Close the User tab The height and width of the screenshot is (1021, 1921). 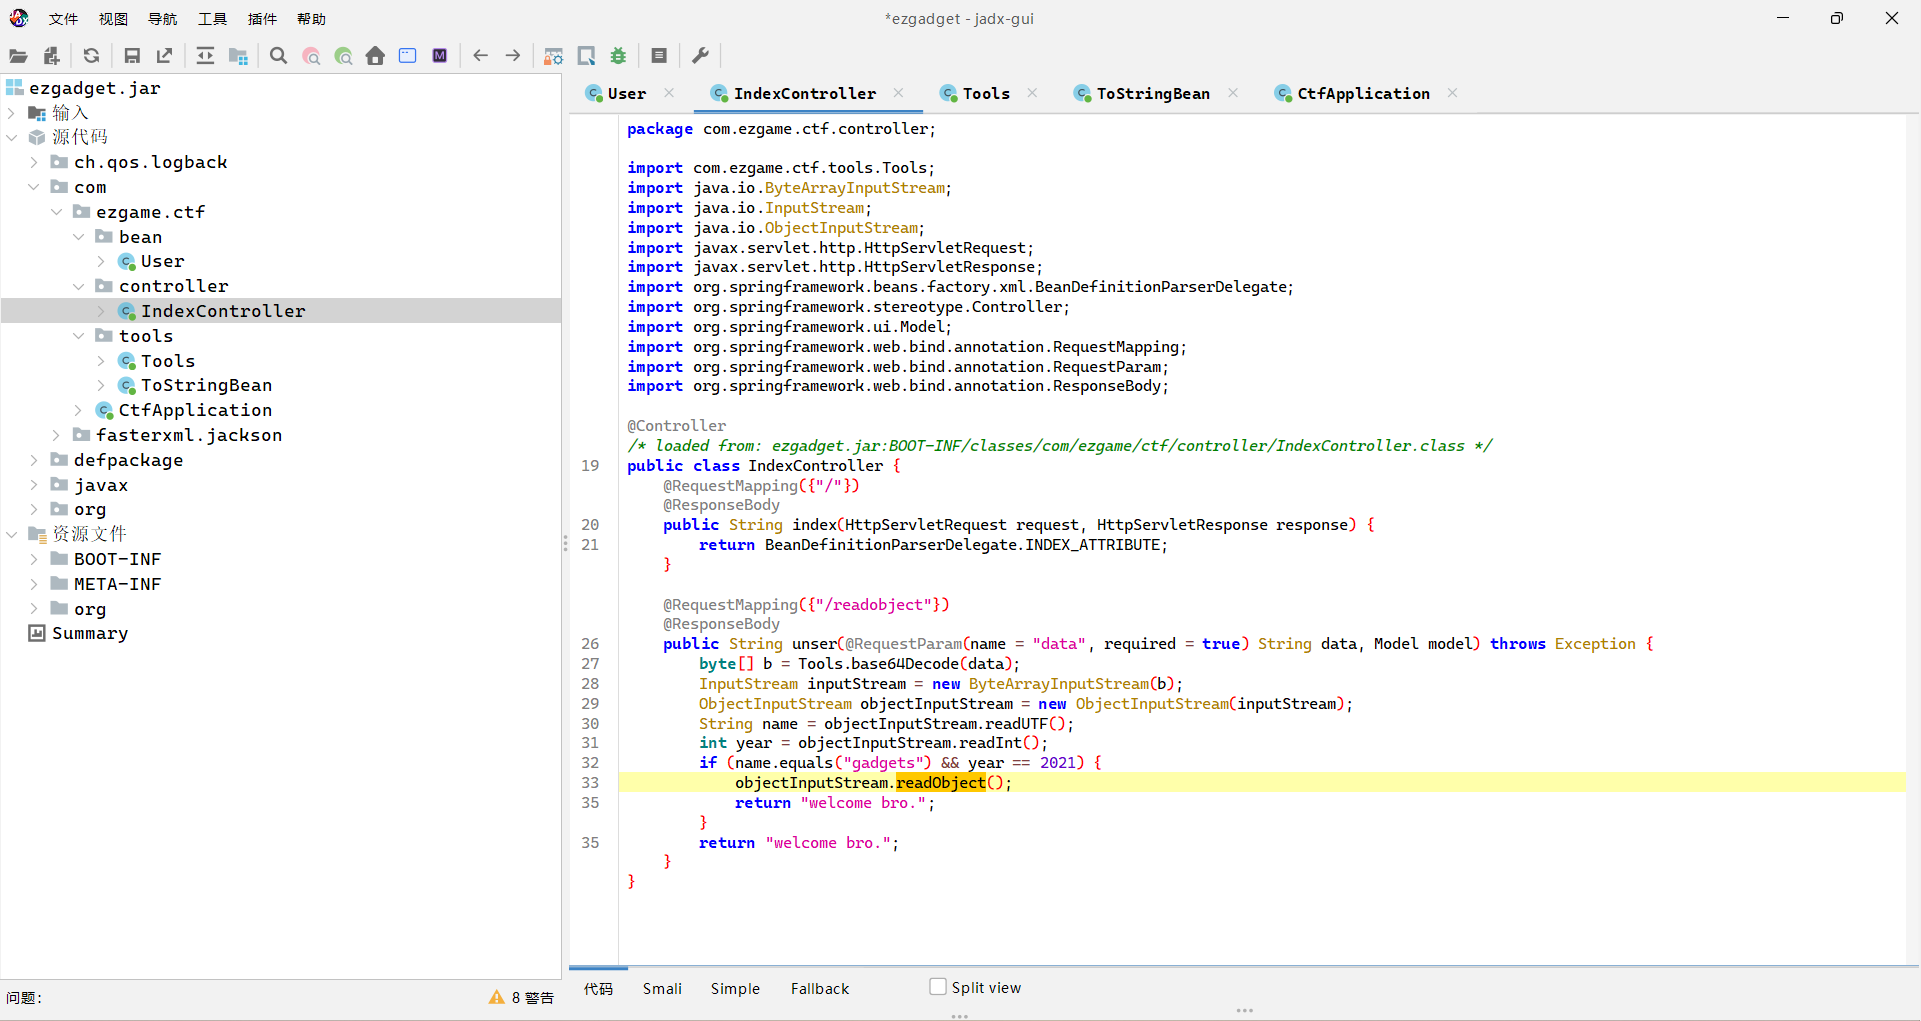click(669, 93)
